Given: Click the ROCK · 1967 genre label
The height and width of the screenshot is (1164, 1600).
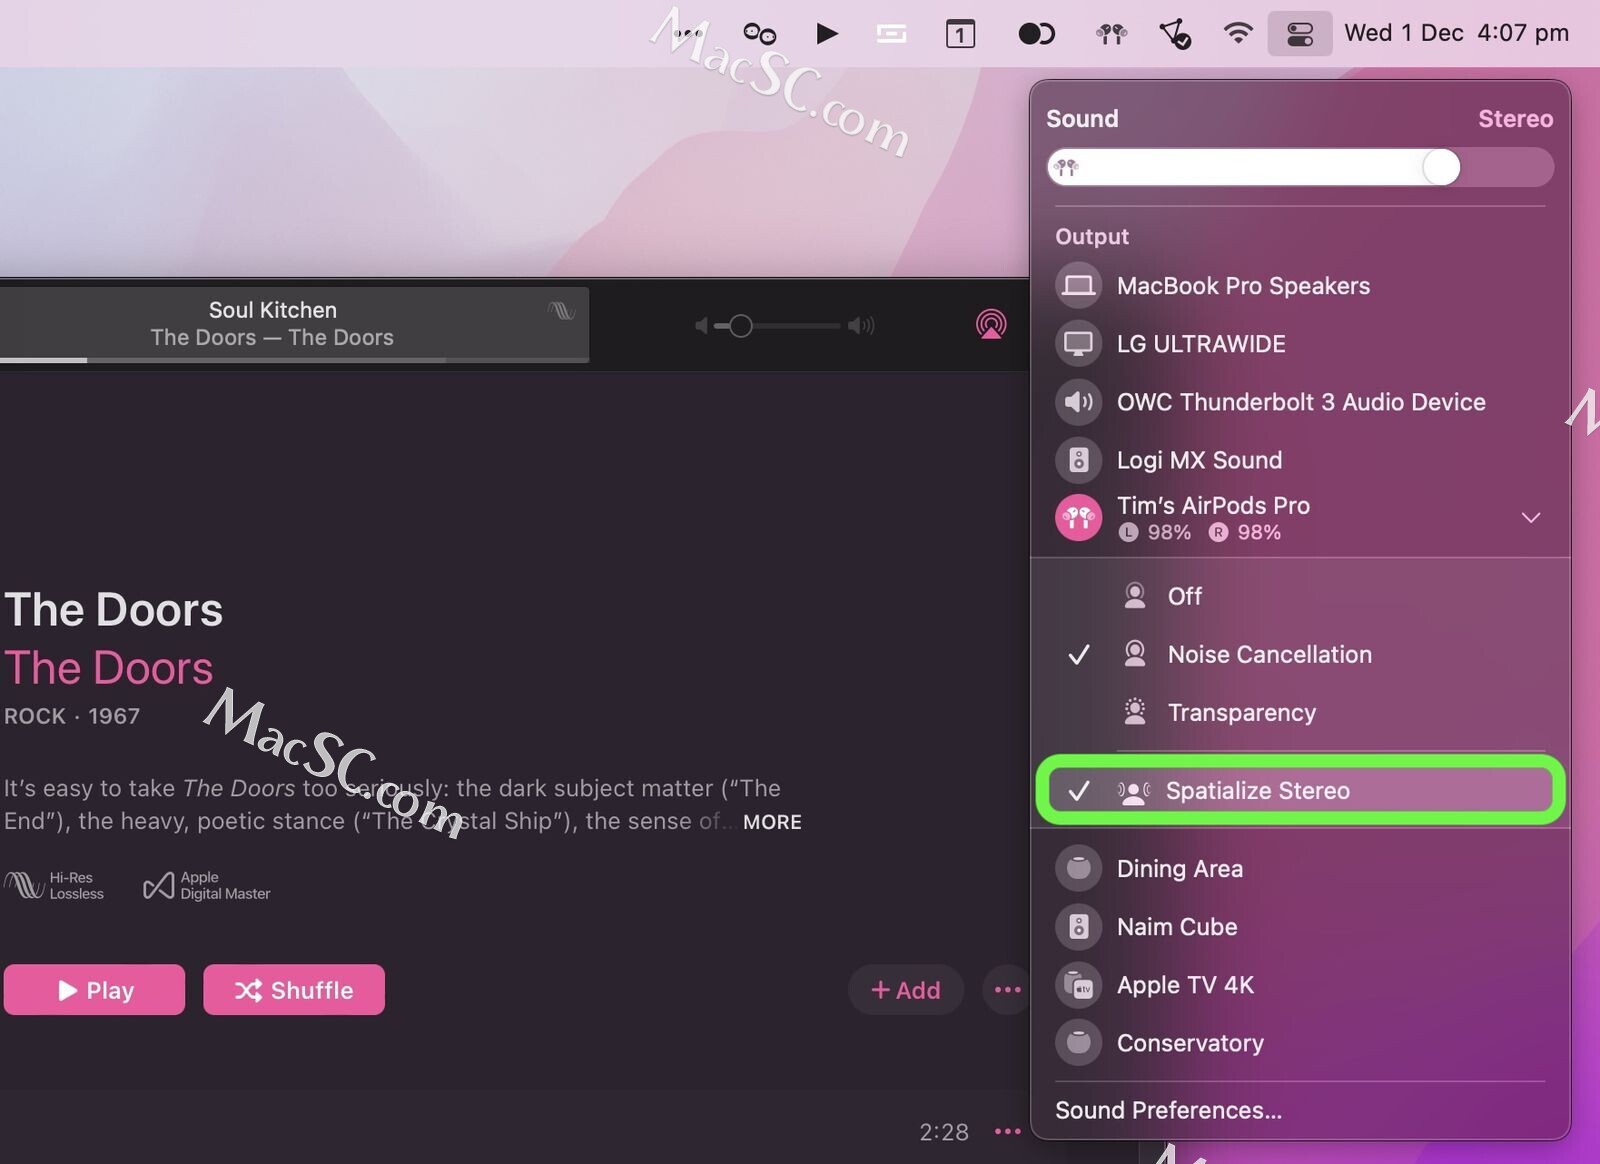Looking at the screenshot, I should point(72,716).
